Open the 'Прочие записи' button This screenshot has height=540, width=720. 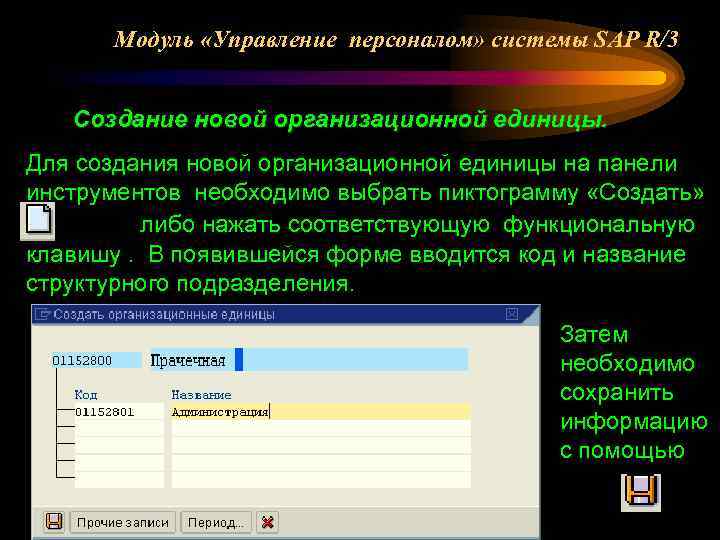[123, 523]
